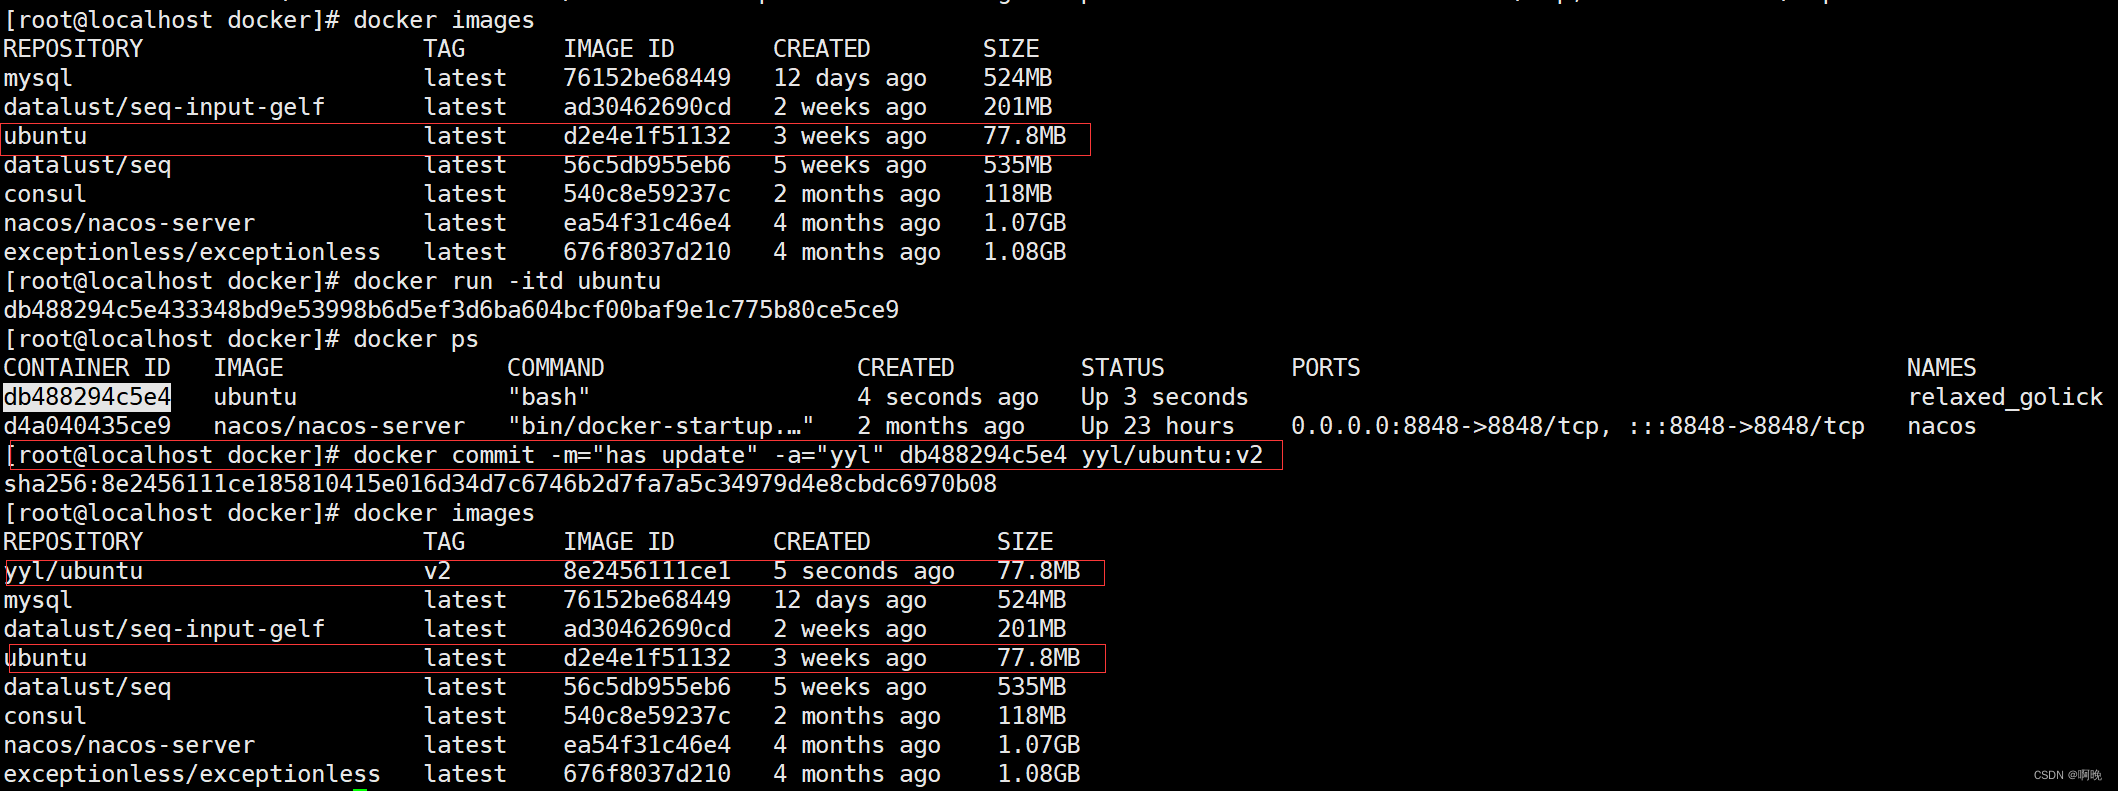The width and height of the screenshot is (2118, 791).
Task: Click the long container hash starting db488294c5e433348
Action: (451, 310)
